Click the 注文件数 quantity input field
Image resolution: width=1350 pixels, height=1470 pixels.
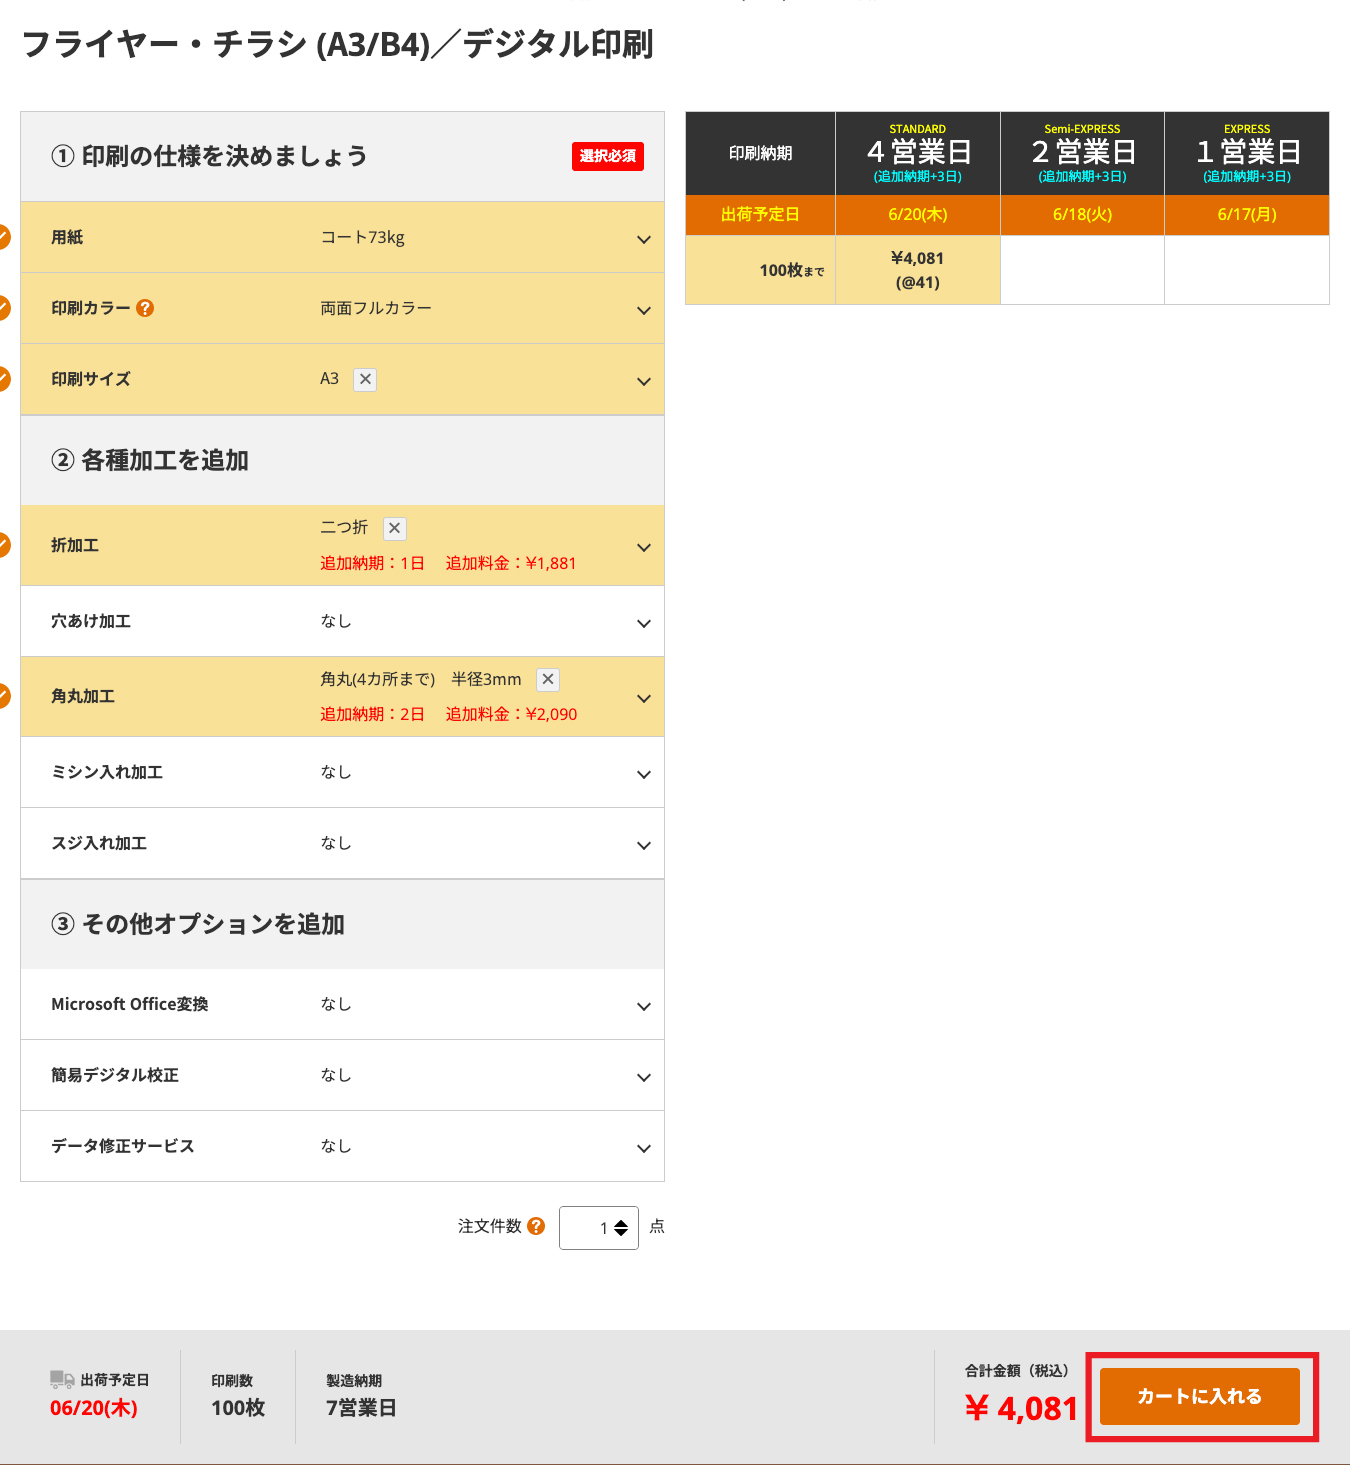(x=598, y=1228)
